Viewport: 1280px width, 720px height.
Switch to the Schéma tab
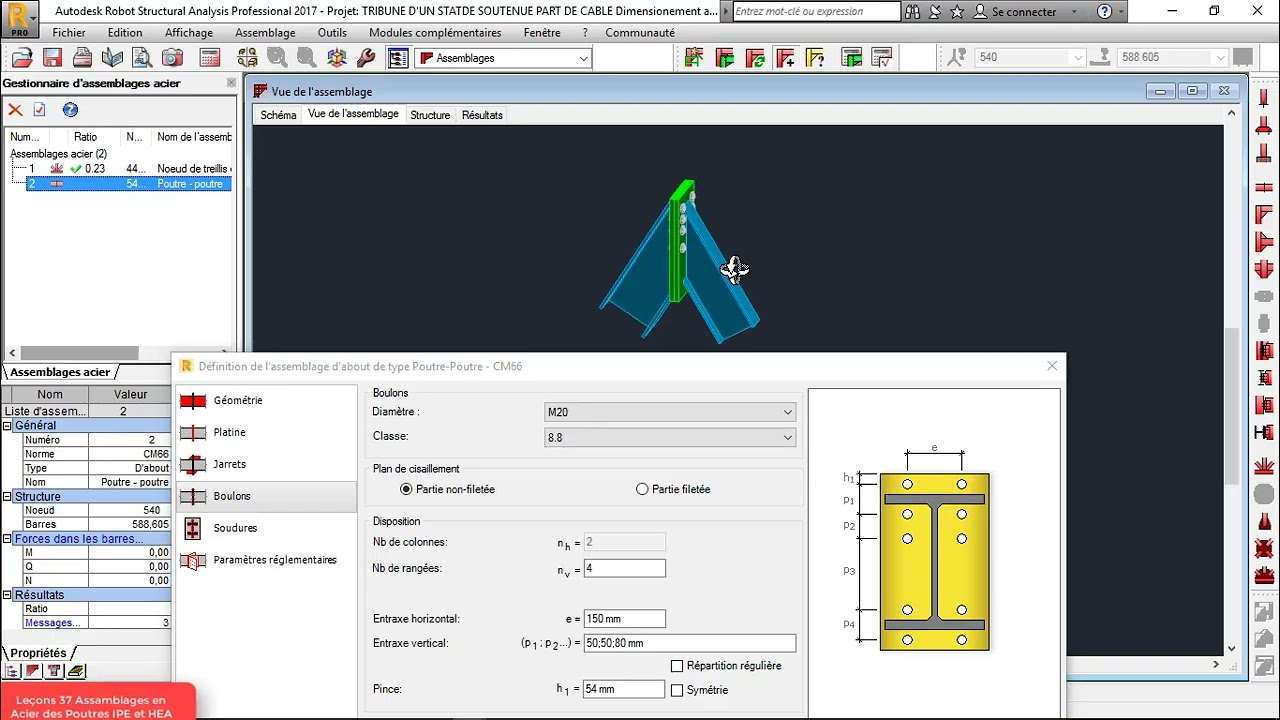[278, 115]
